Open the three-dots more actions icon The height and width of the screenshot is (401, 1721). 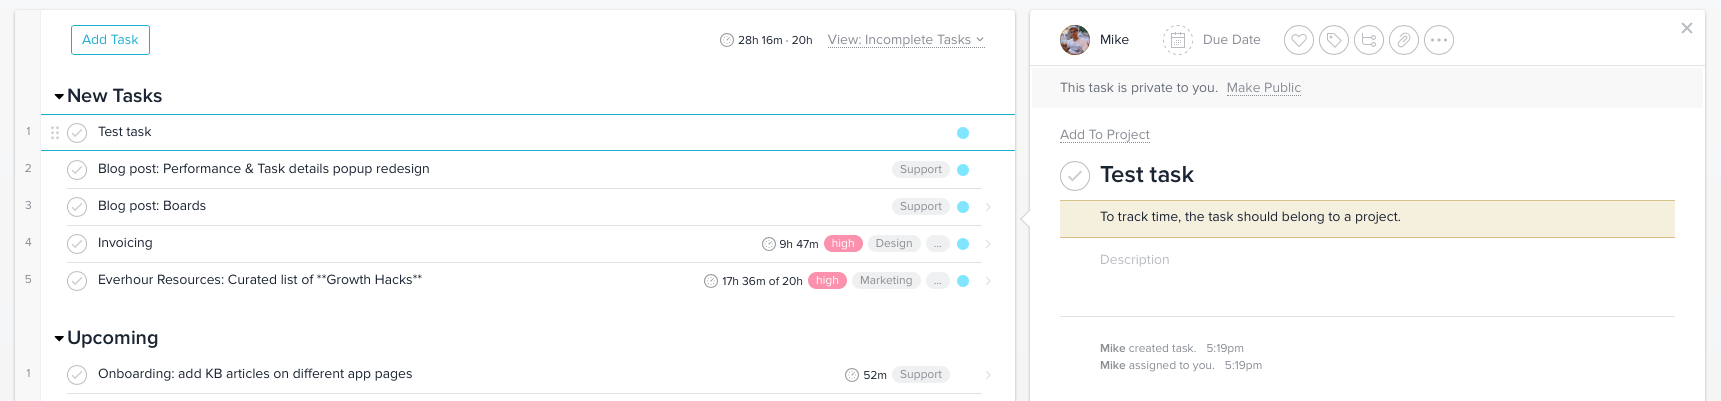pos(1439,40)
